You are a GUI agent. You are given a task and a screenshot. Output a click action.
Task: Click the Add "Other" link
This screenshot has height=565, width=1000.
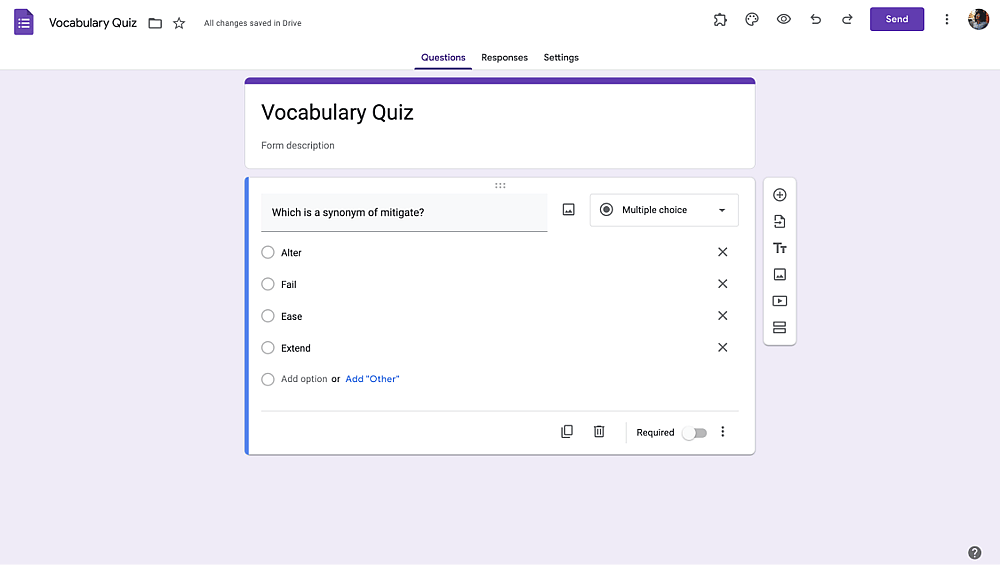pyautogui.click(x=372, y=379)
